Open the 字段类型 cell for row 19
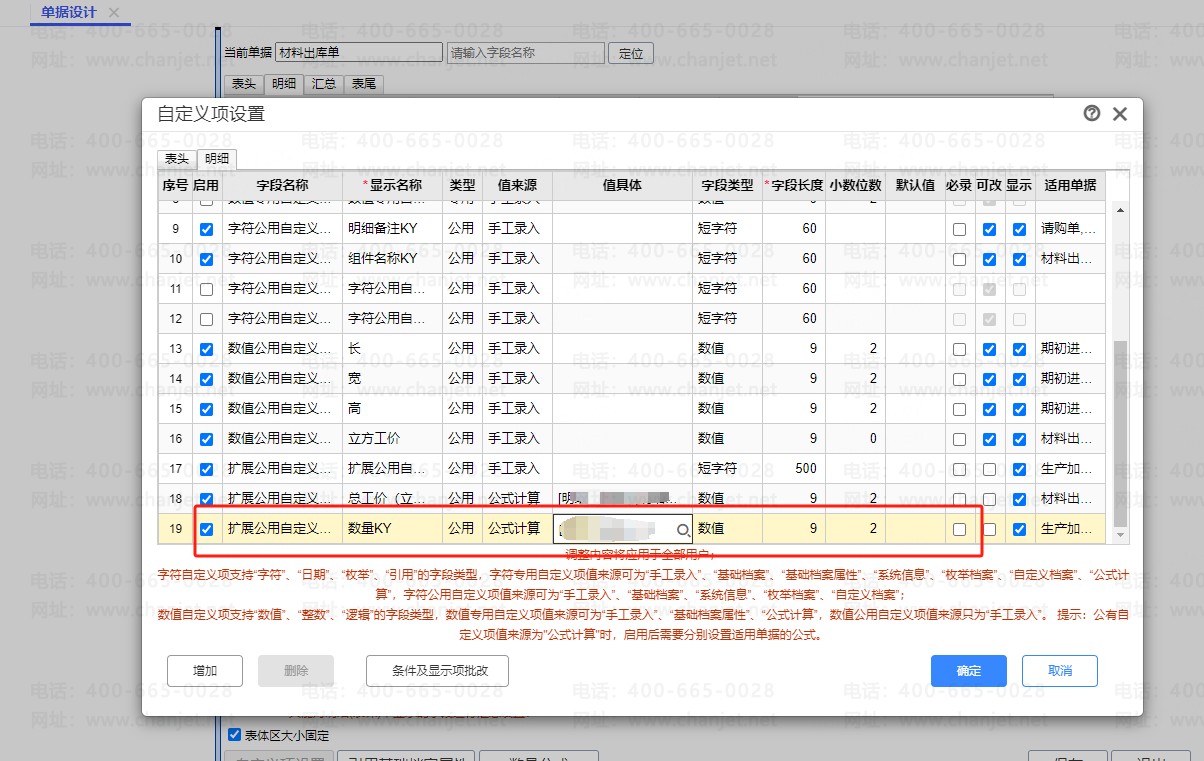This screenshot has height=761, width=1204. click(x=727, y=529)
